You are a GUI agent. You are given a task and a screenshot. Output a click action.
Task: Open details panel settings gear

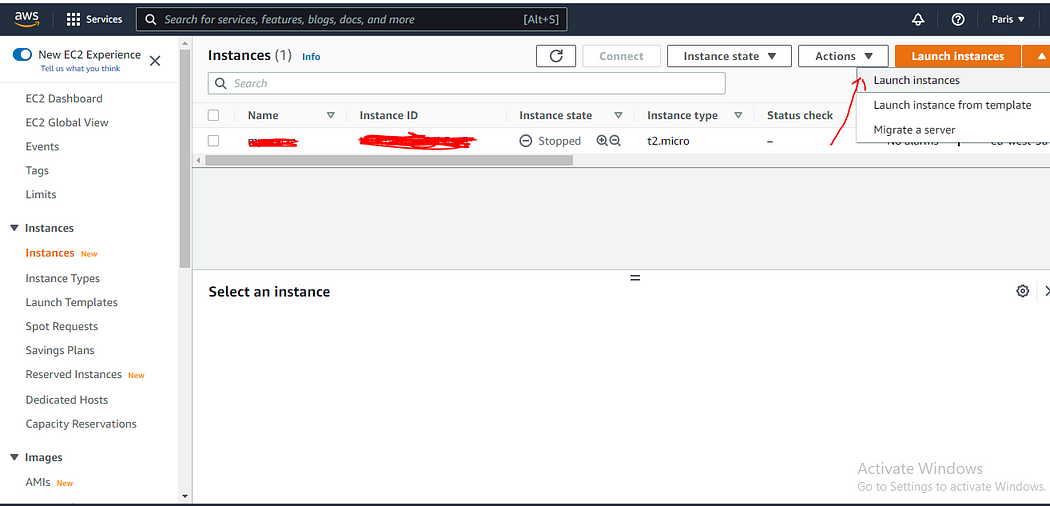(x=1022, y=291)
